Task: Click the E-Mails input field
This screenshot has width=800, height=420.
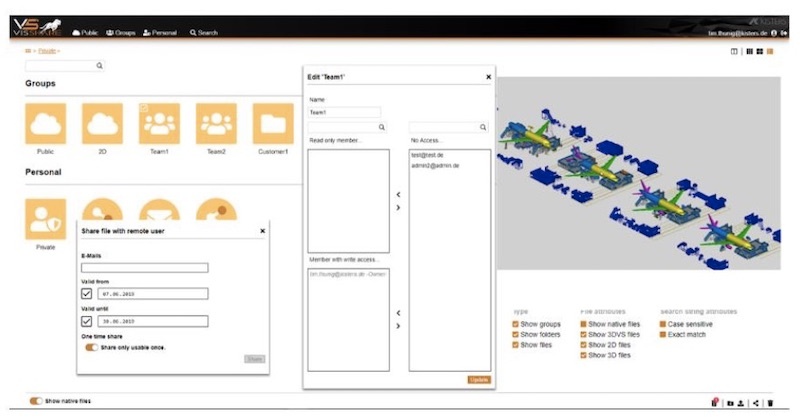Action: click(x=145, y=268)
